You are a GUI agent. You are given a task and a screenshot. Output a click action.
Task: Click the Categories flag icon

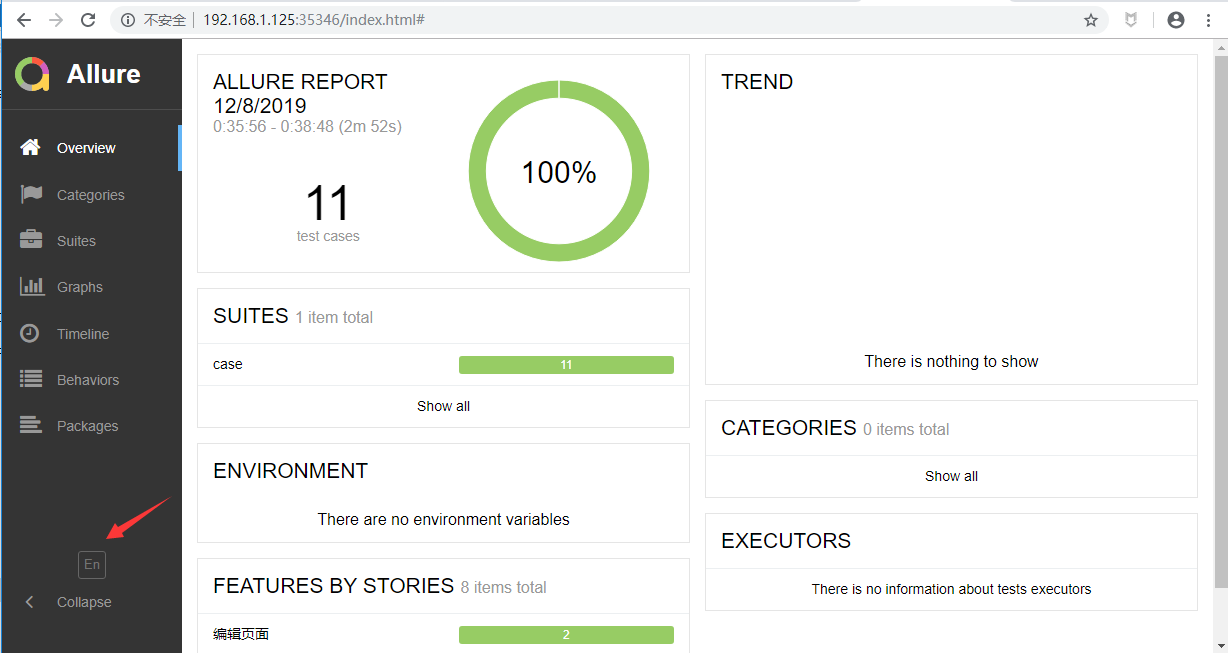tap(31, 194)
